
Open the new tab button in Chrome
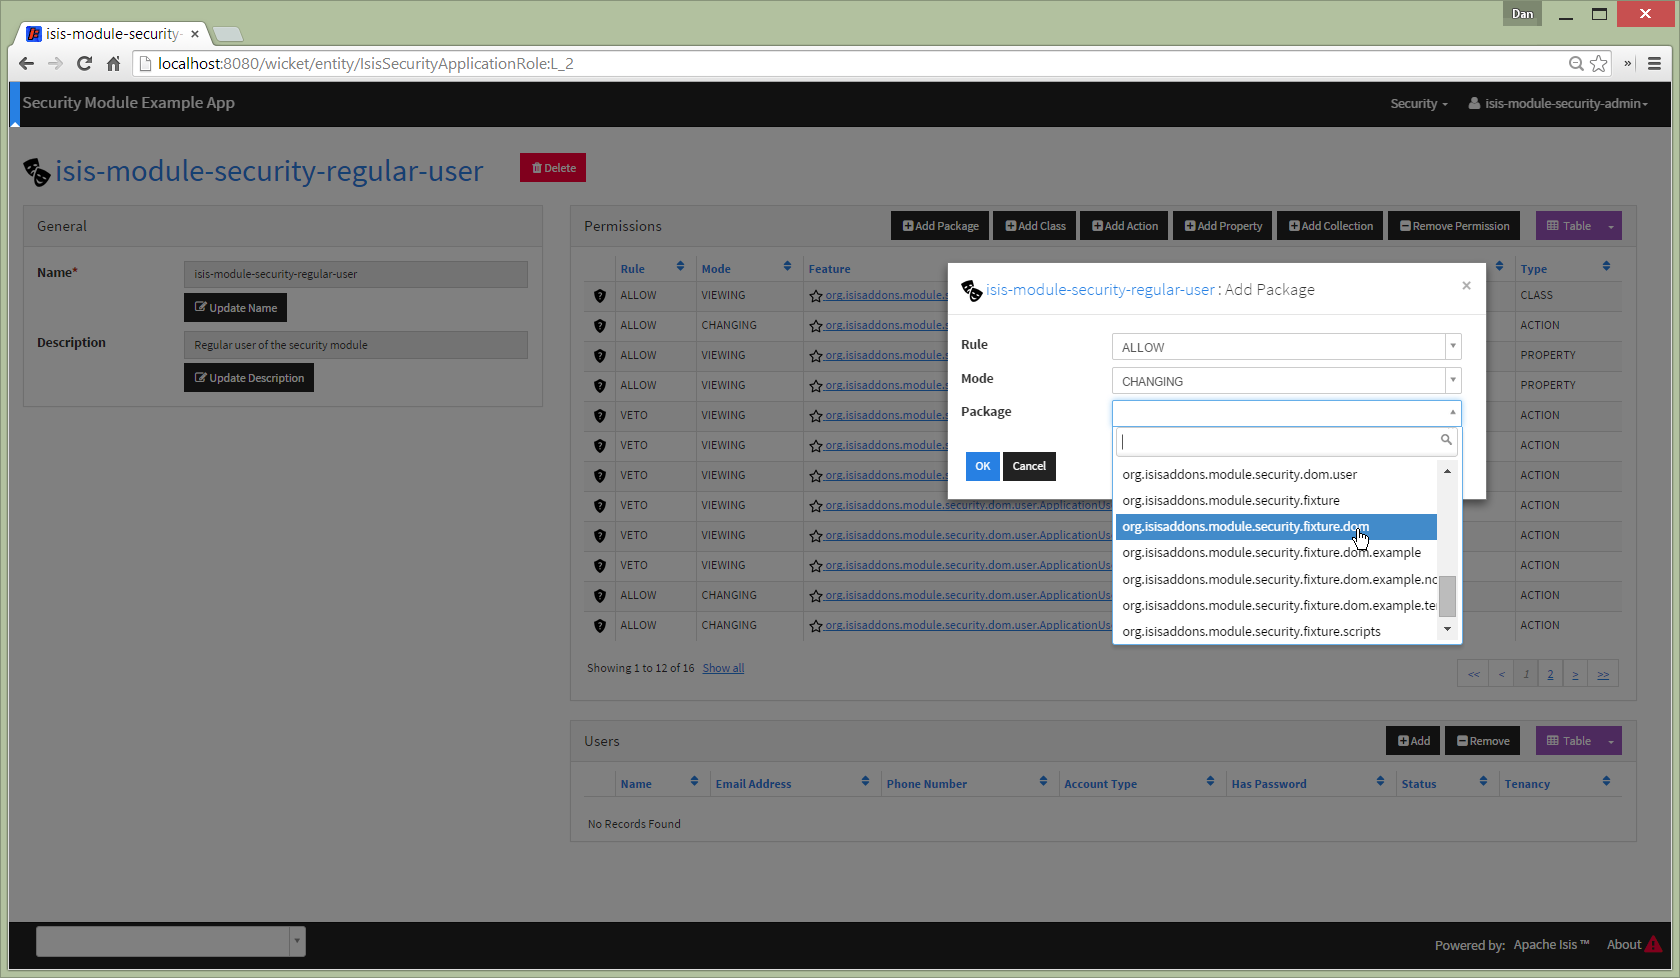[228, 34]
